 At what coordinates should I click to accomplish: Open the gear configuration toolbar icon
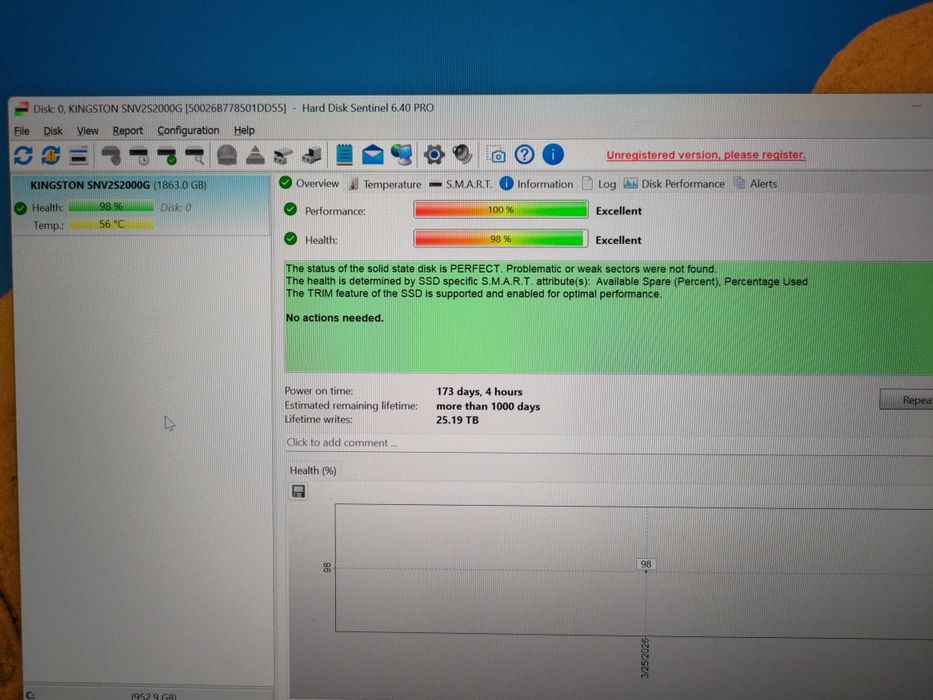pos(434,155)
